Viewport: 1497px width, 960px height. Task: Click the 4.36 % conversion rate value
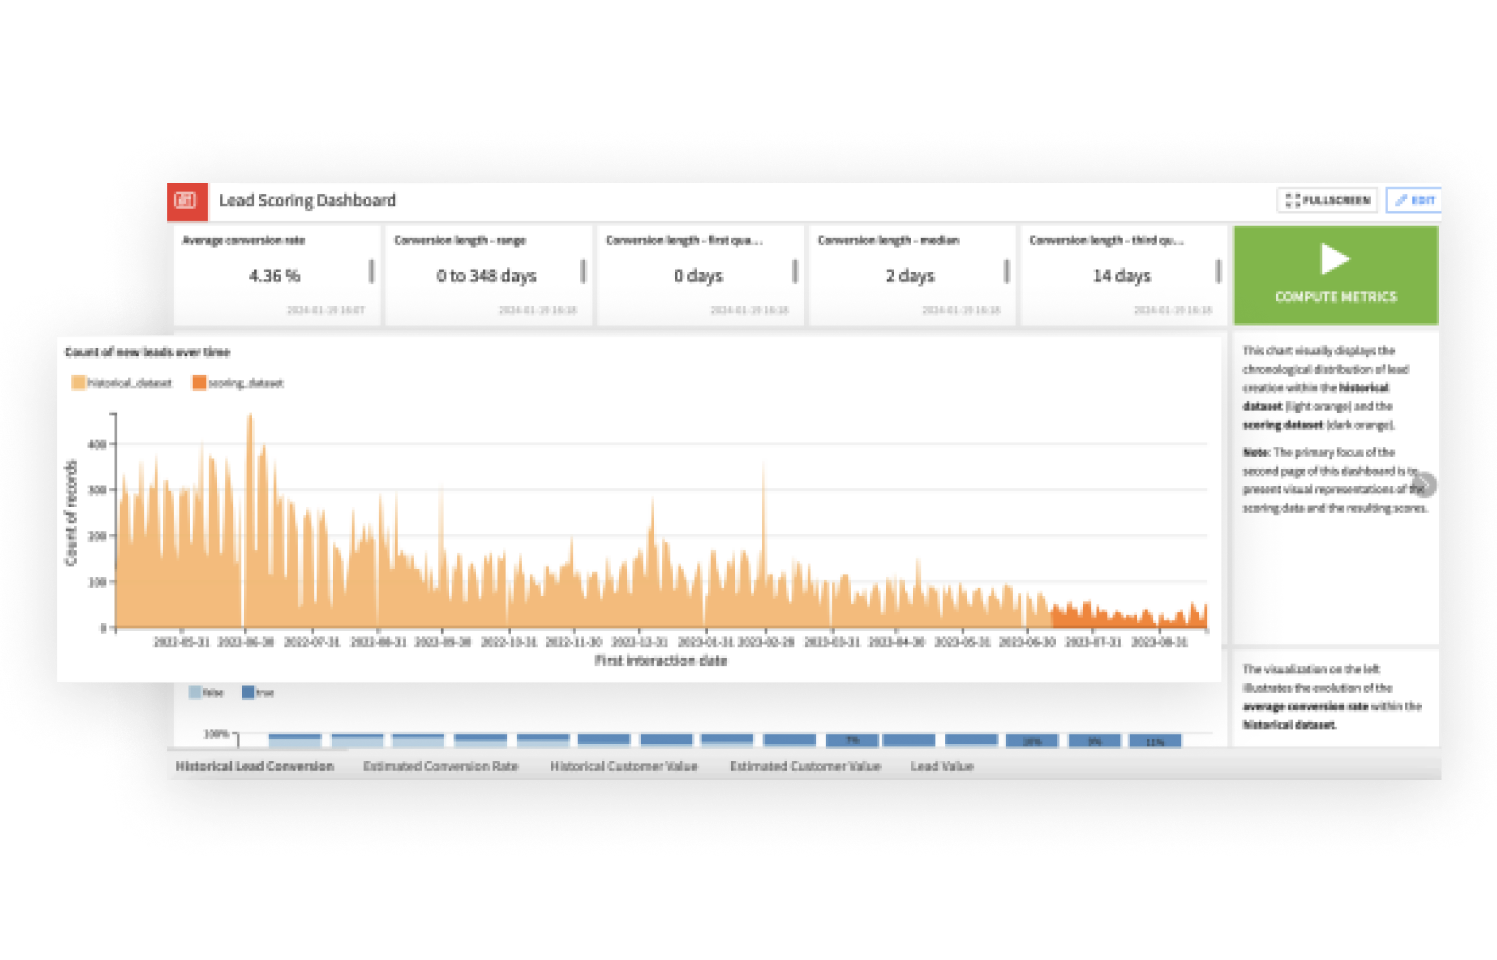[274, 275]
